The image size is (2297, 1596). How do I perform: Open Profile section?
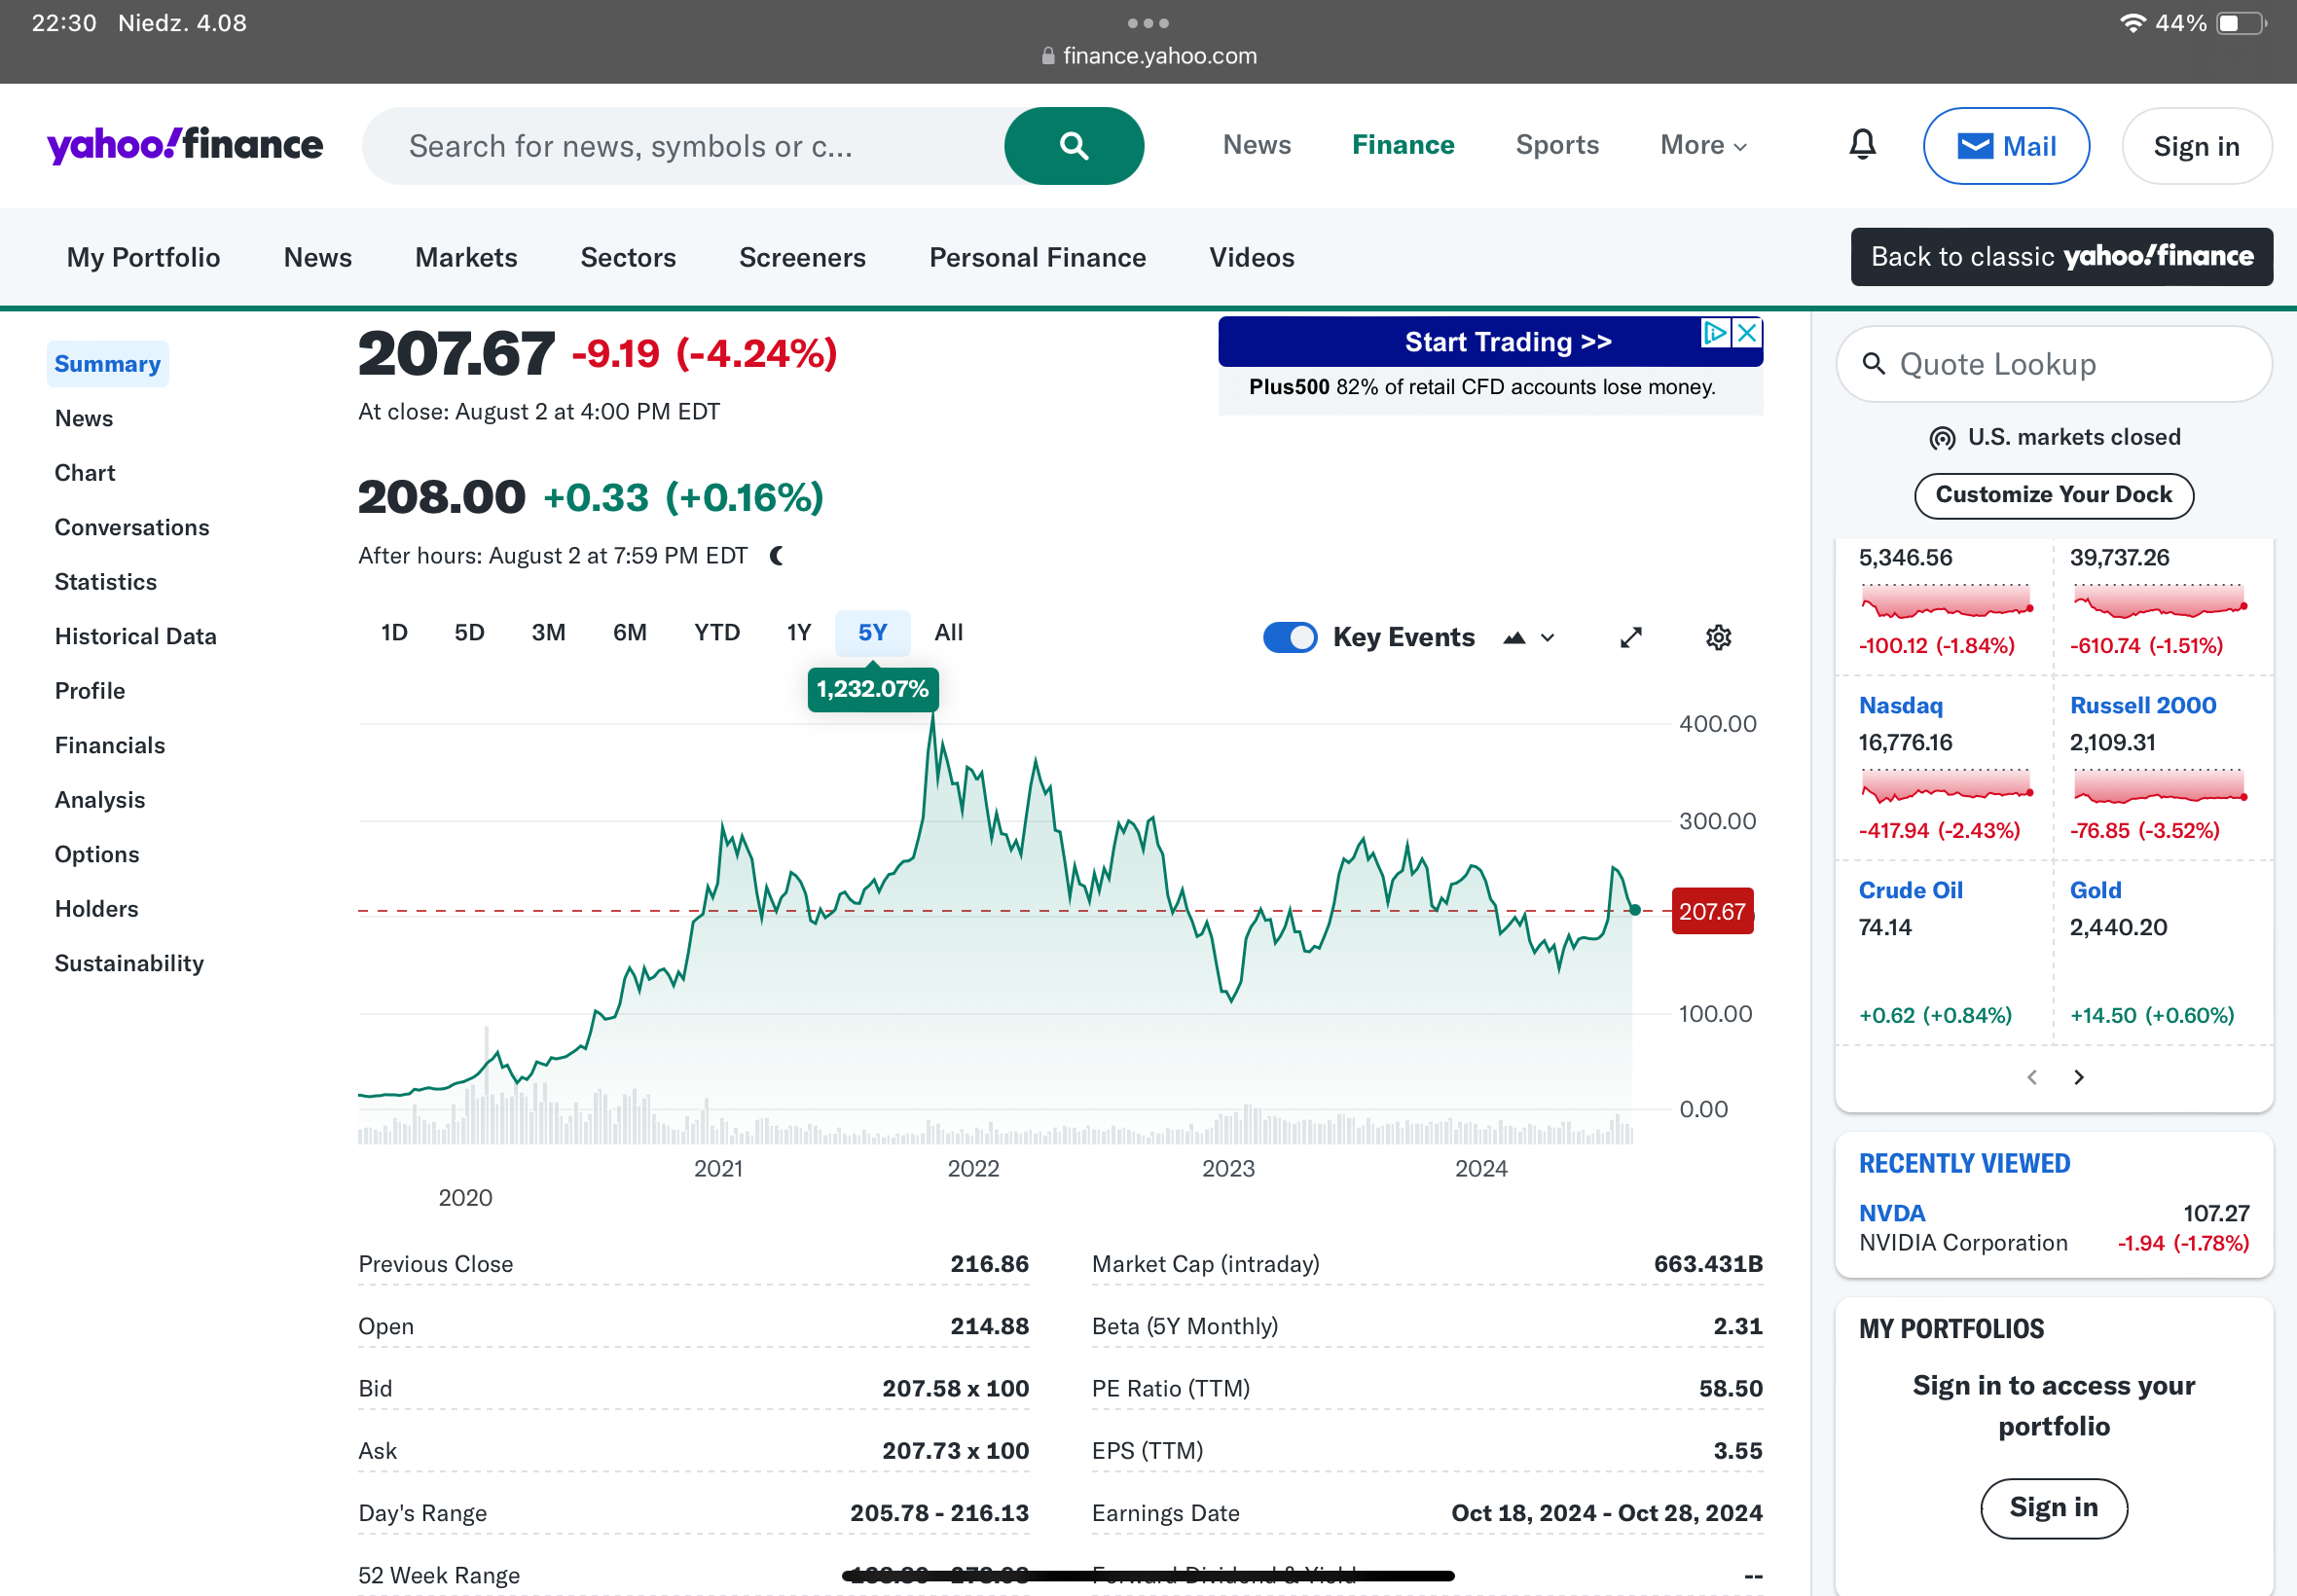pos(89,691)
